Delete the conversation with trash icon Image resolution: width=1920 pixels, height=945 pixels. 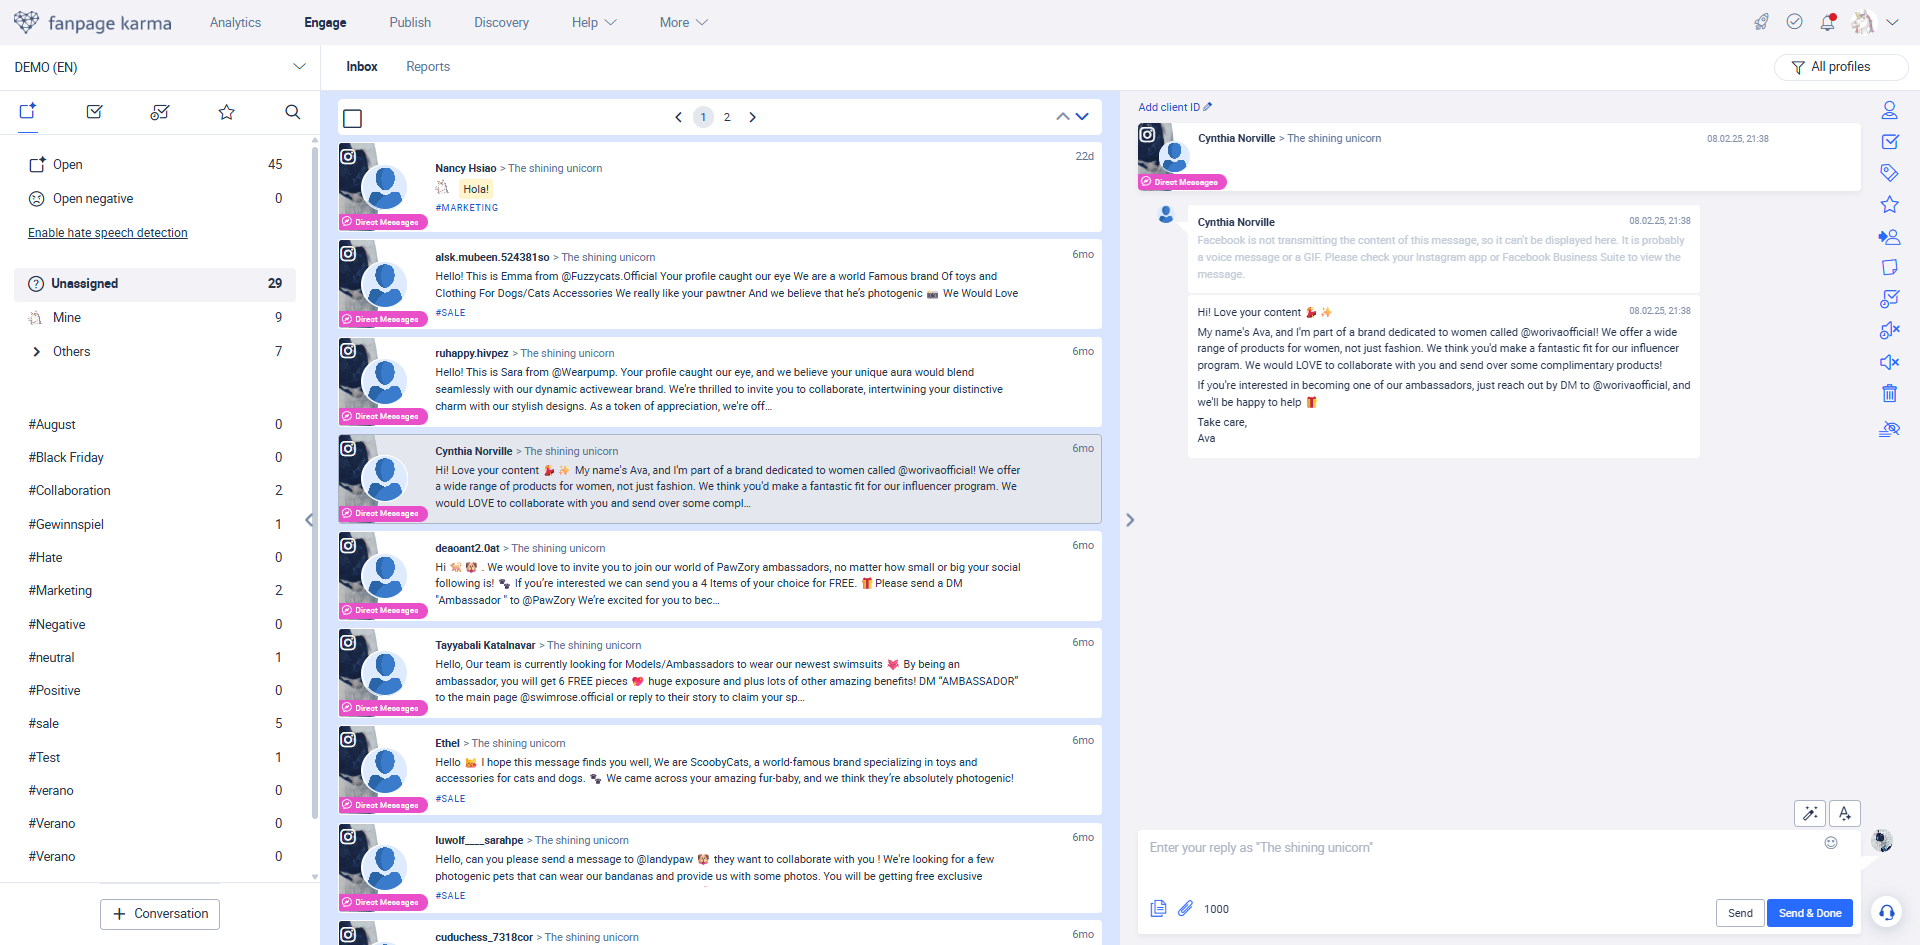pos(1889,393)
